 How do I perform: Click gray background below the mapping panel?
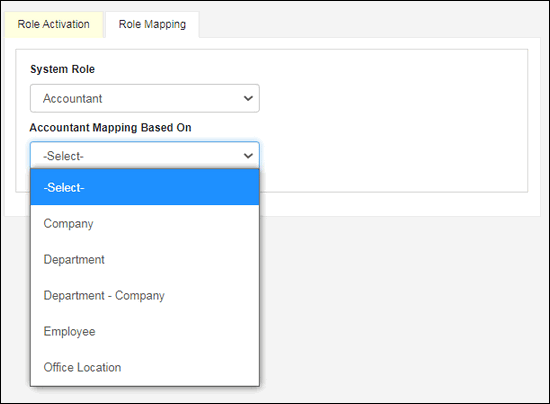point(403,309)
